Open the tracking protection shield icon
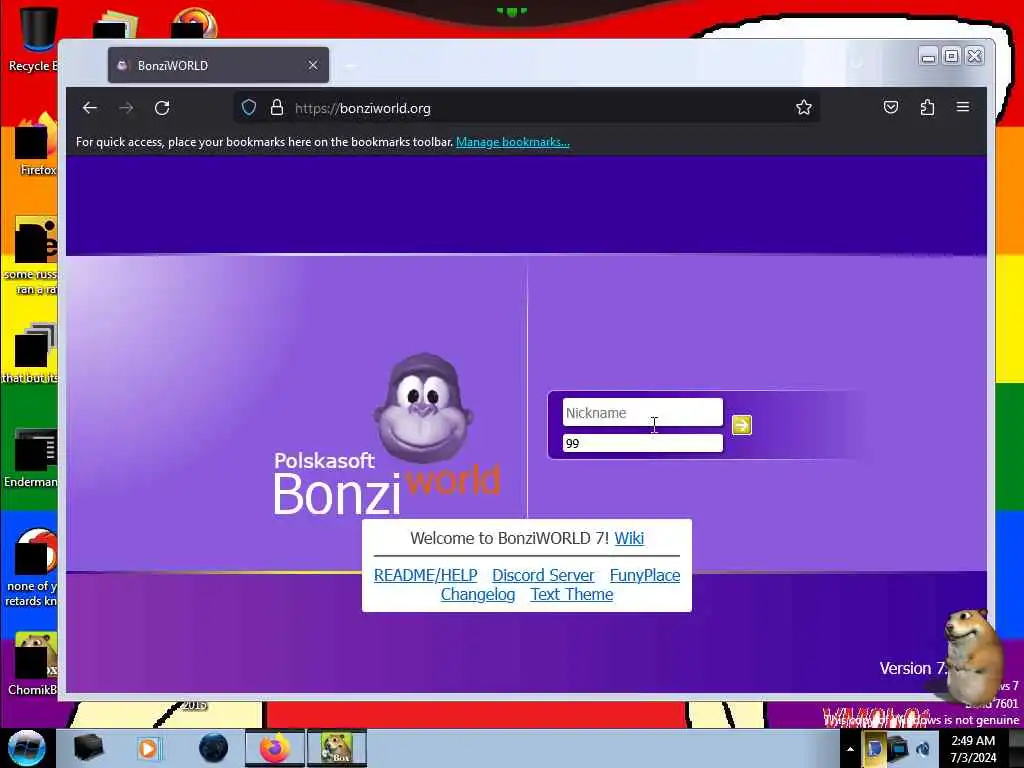The image size is (1024, 768). 249,107
